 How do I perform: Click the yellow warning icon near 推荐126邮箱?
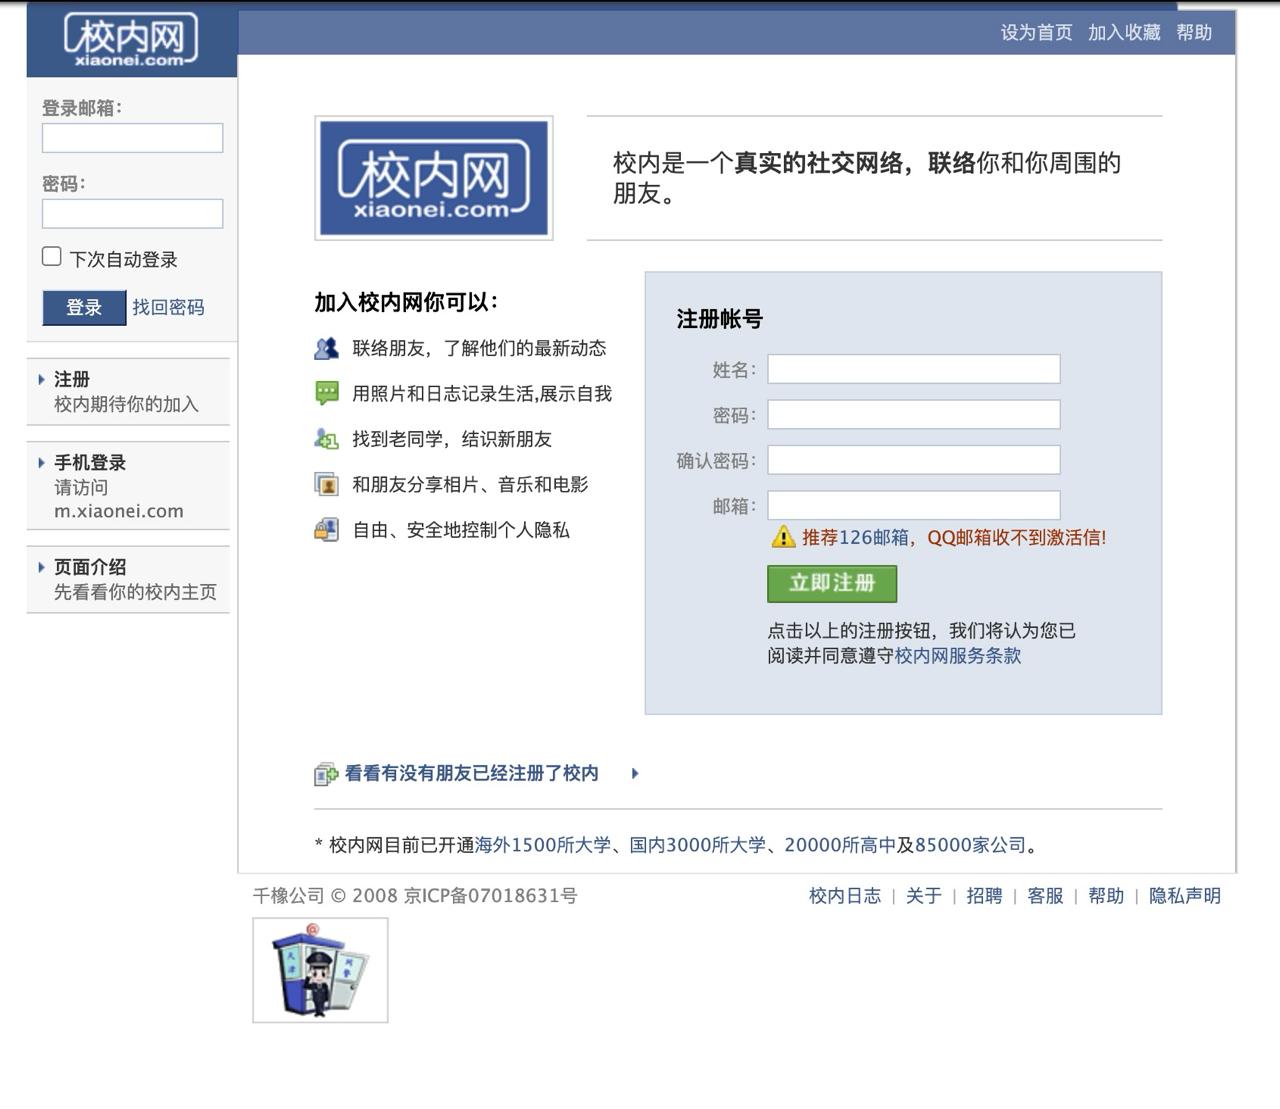[783, 537]
